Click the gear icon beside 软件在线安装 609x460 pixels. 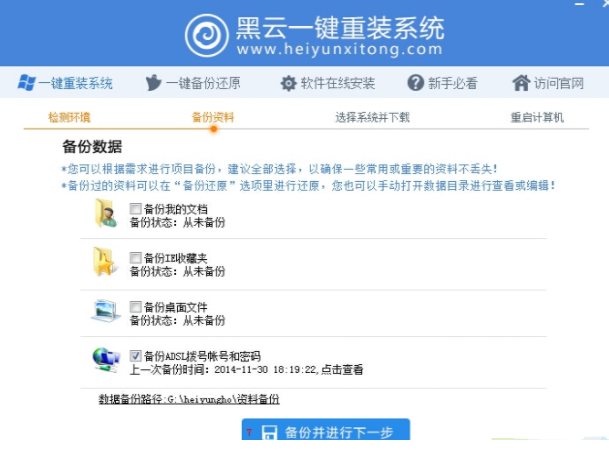(288, 83)
